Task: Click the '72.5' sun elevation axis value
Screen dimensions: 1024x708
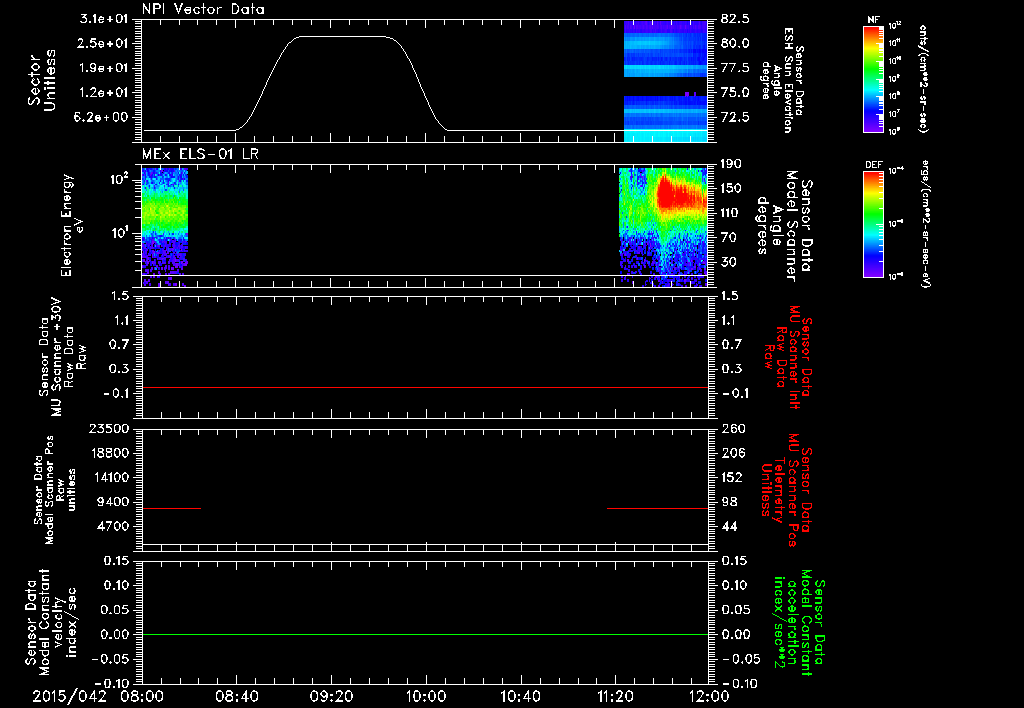Action: click(735, 118)
